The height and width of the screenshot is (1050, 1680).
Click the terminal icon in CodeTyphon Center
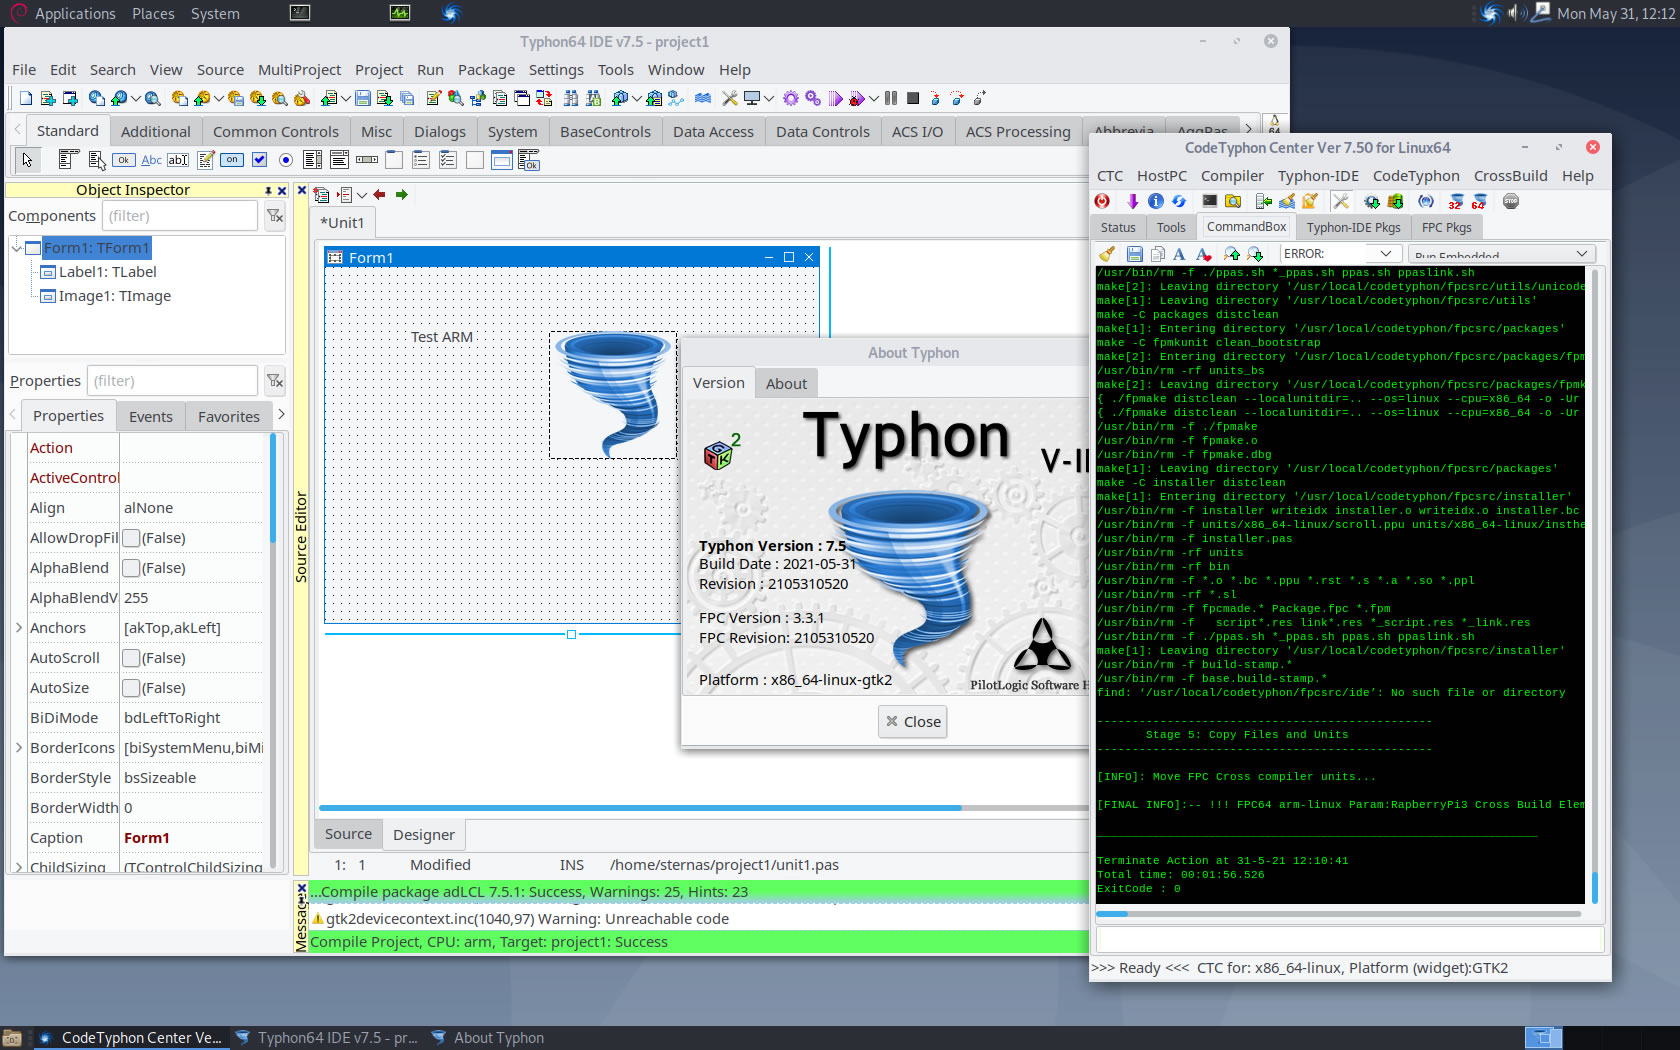click(x=1209, y=201)
